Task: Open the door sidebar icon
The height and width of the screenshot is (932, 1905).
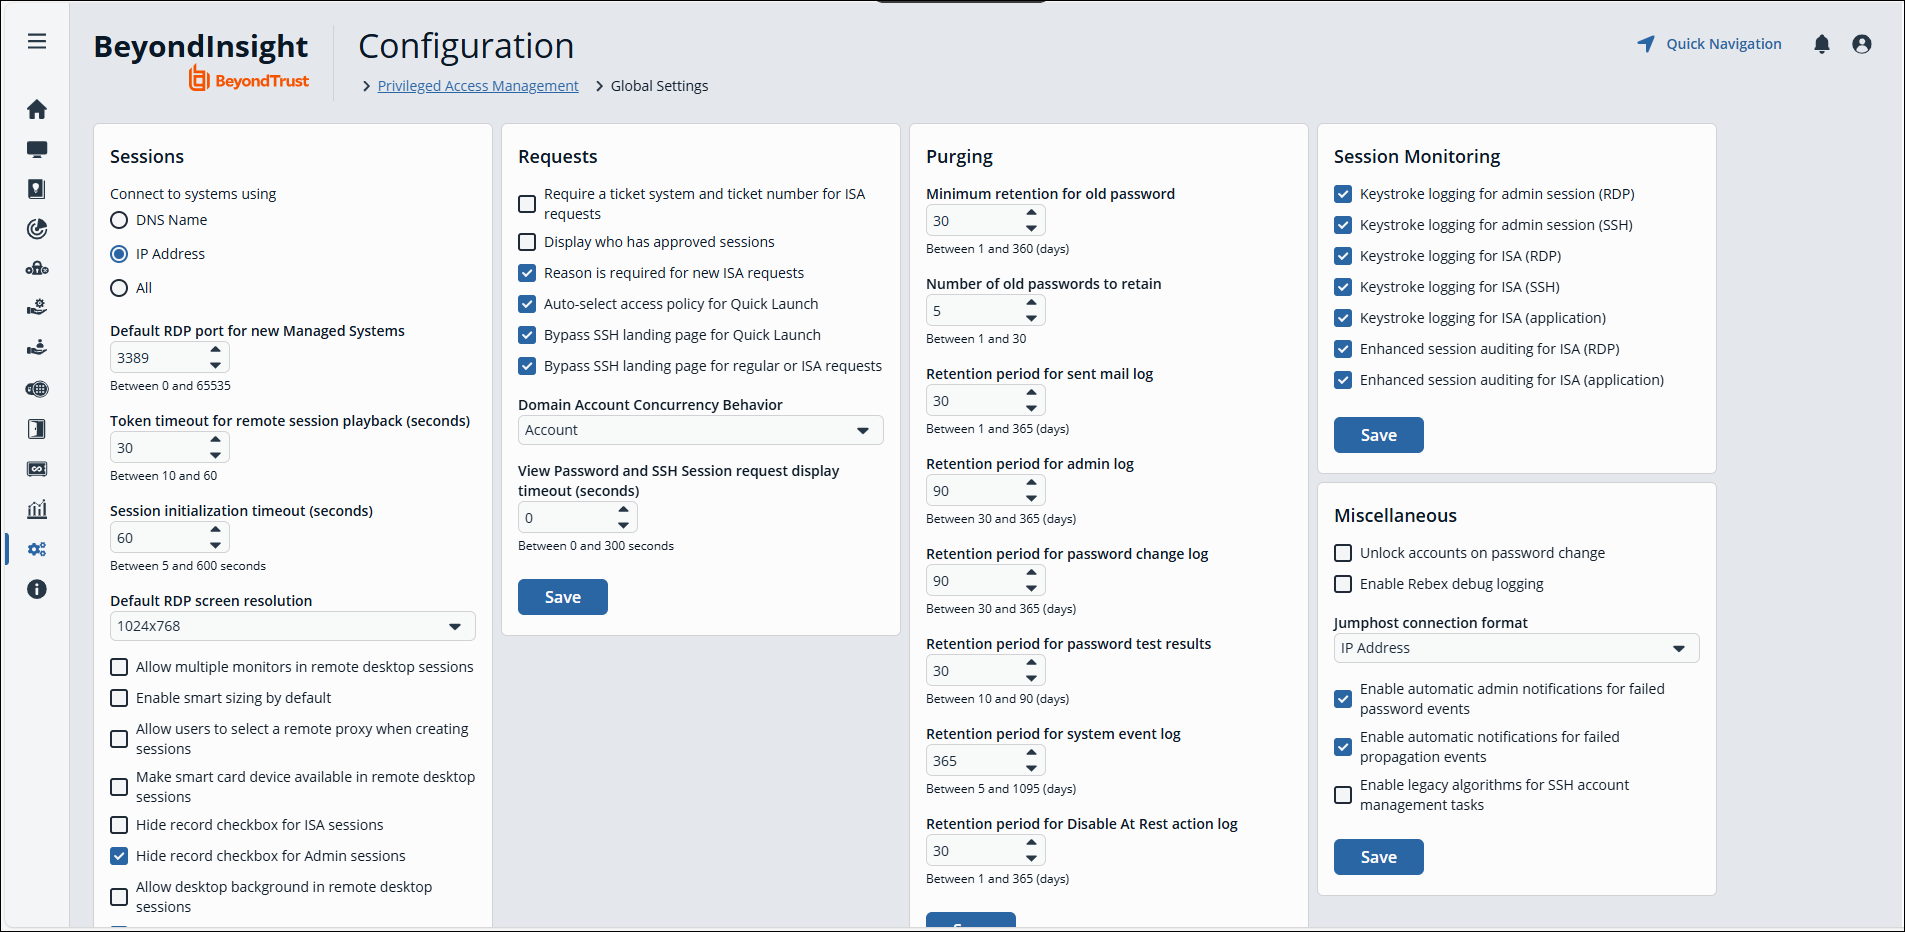Action: 37,429
